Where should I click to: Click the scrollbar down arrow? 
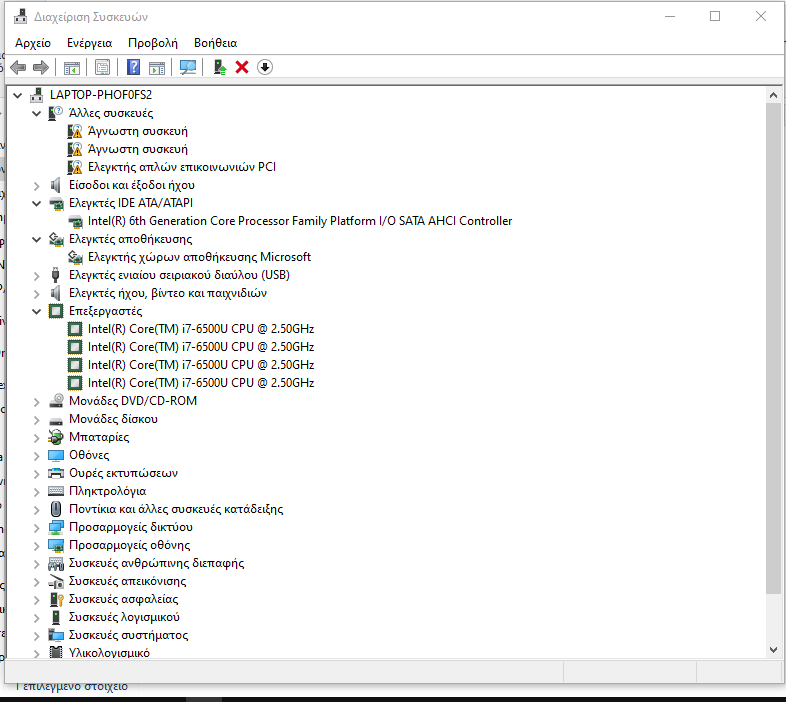773,650
